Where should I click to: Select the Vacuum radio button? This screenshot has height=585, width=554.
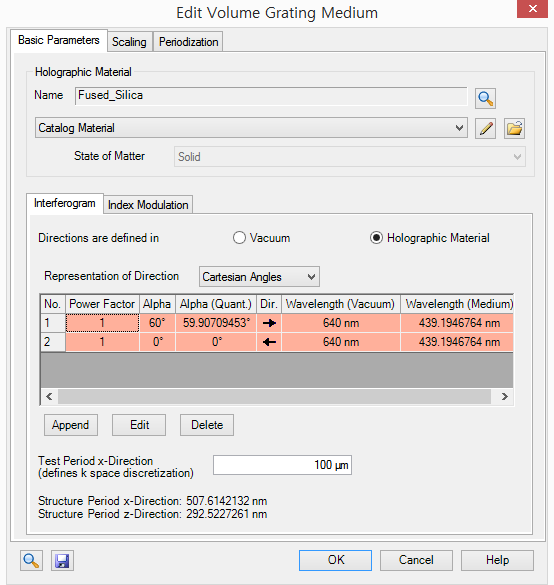[x=239, y=238]
